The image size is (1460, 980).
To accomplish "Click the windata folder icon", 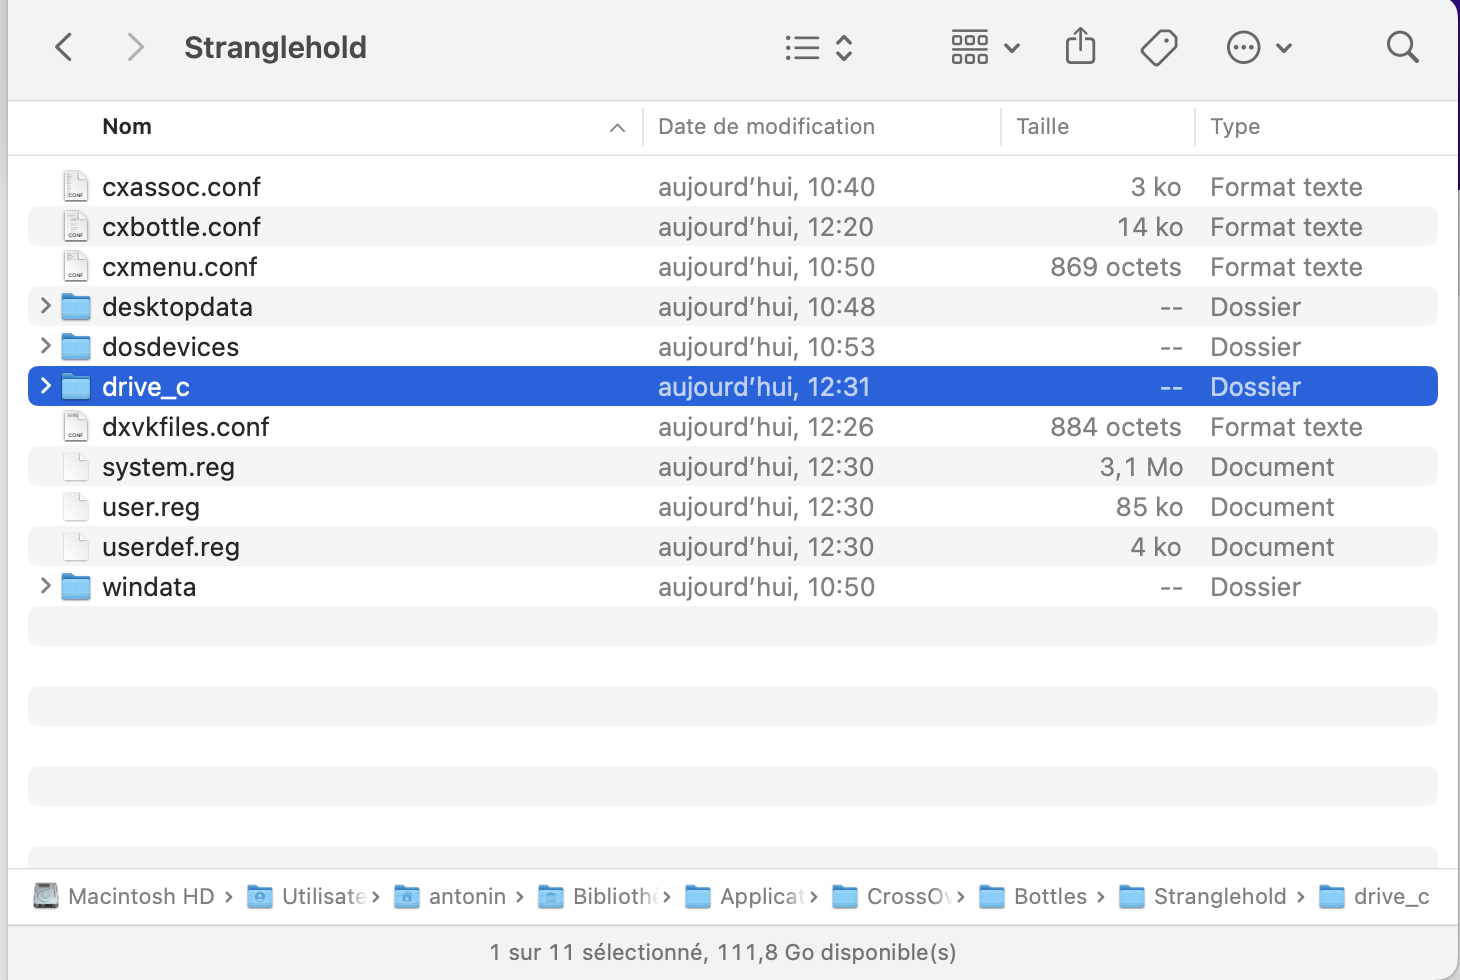I will (76, 587).
